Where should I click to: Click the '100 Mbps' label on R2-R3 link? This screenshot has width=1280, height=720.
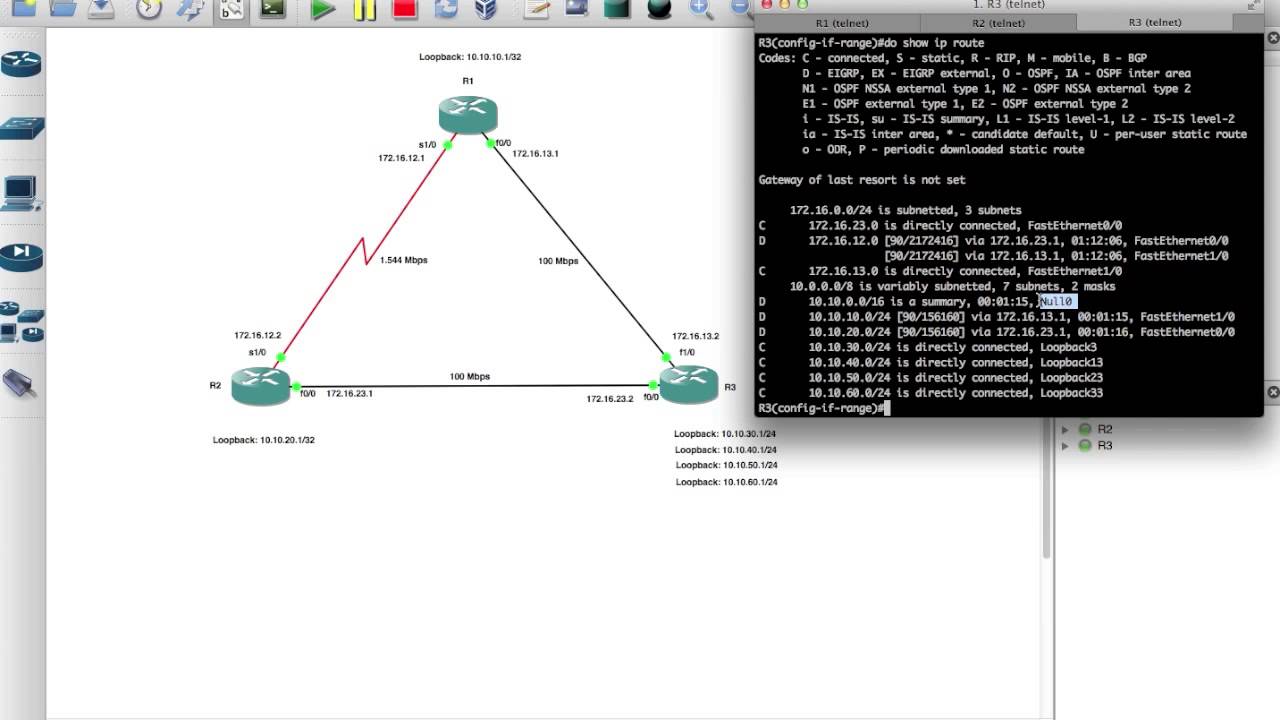coord(470,377)
